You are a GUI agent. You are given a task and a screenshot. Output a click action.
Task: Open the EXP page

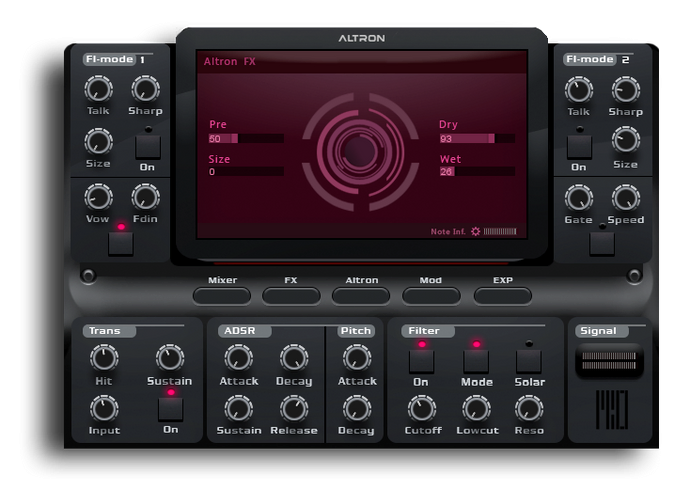(x=503, y=296)
